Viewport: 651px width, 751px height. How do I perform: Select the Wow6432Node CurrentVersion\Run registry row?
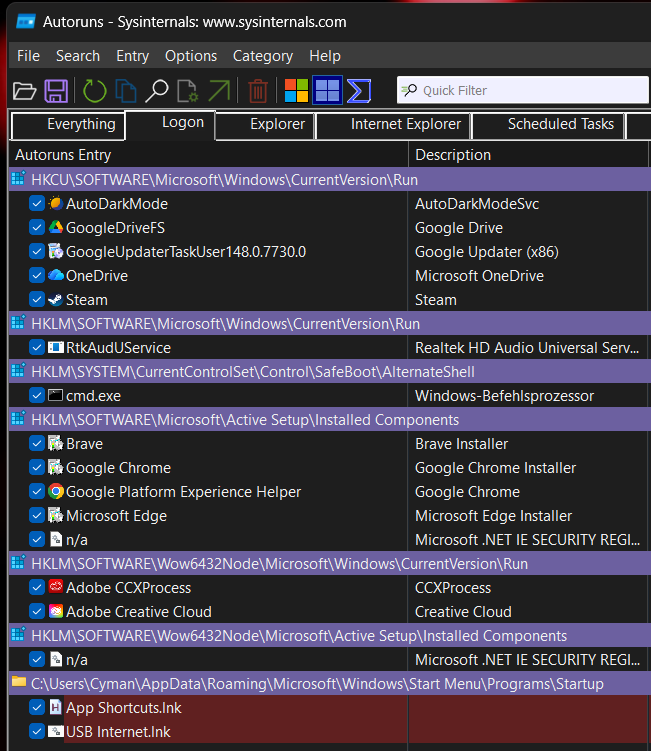point(330,563)
